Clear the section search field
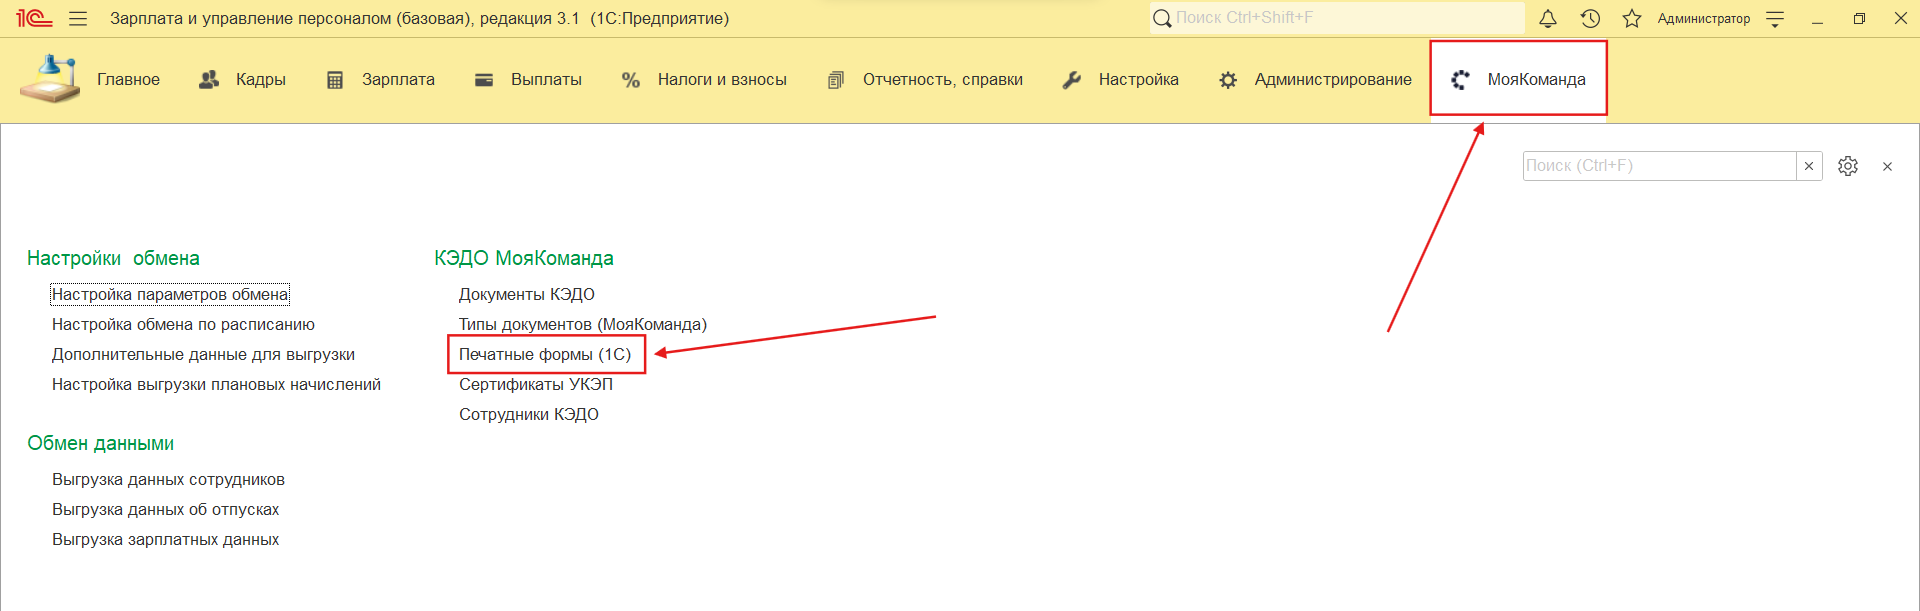The width and height of the screenshot is (1920, 611). click(x=1809, y=166)
